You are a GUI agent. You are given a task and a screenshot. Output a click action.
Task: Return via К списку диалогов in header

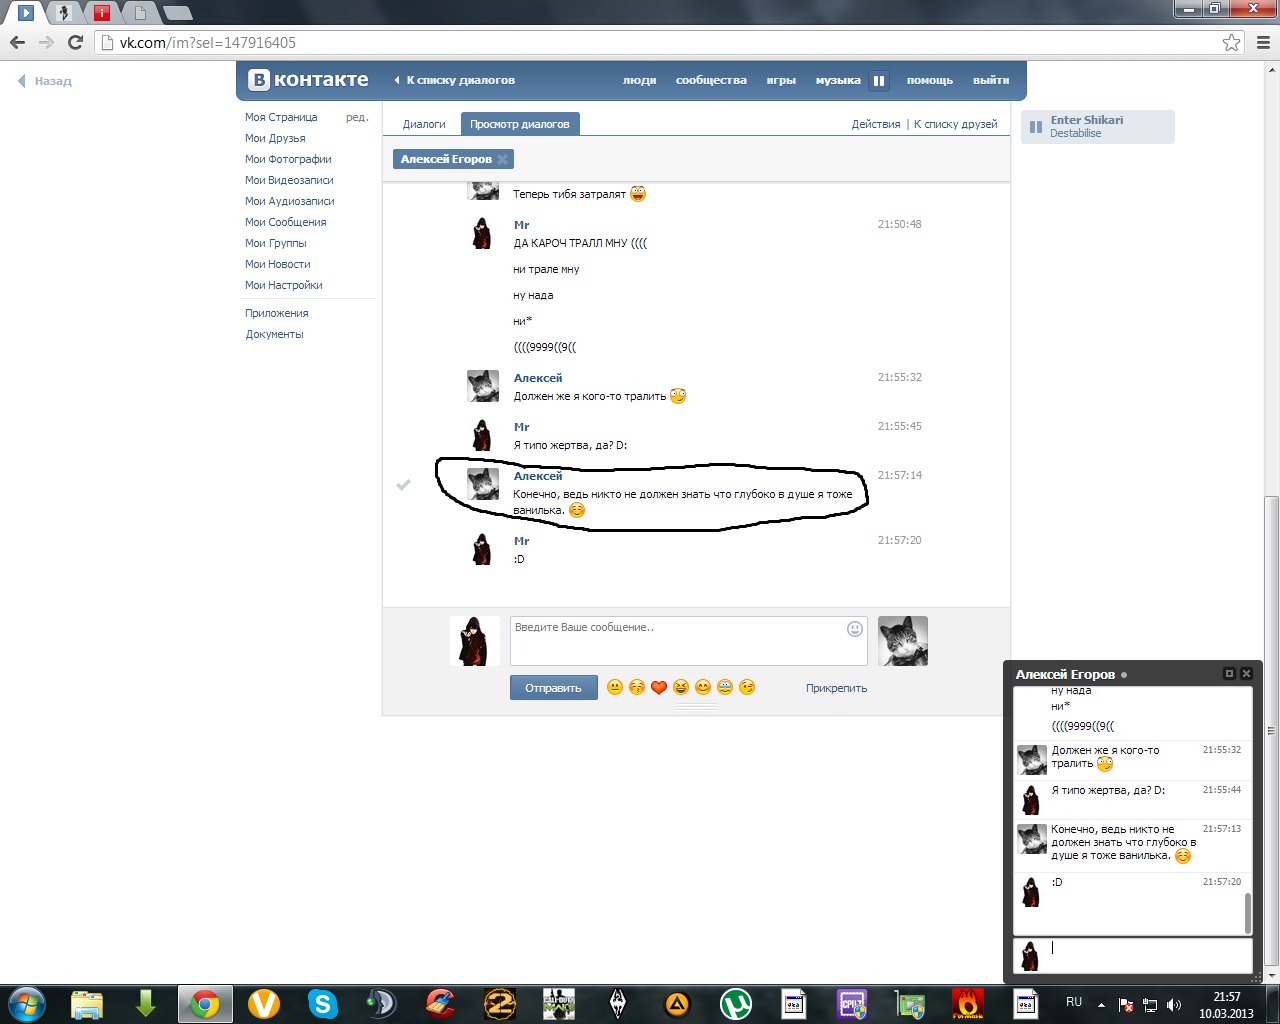pos(455,80)
